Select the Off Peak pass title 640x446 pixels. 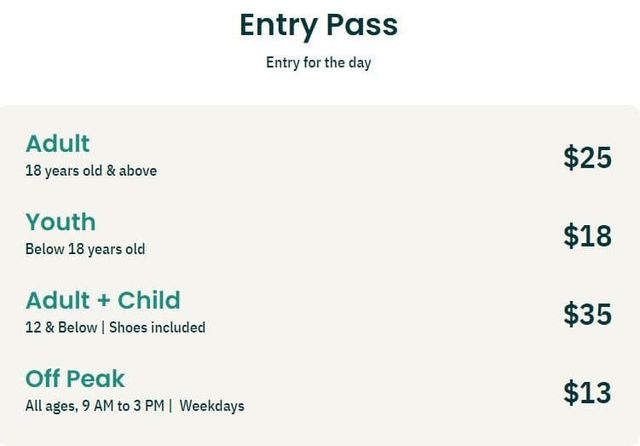(75, 378)
